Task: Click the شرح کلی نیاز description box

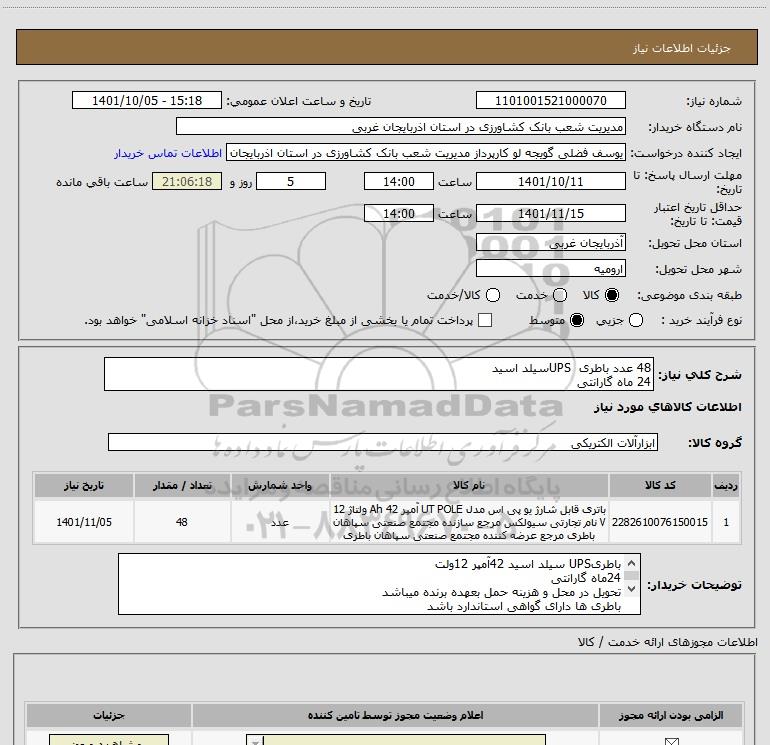Action: [379, 374]
